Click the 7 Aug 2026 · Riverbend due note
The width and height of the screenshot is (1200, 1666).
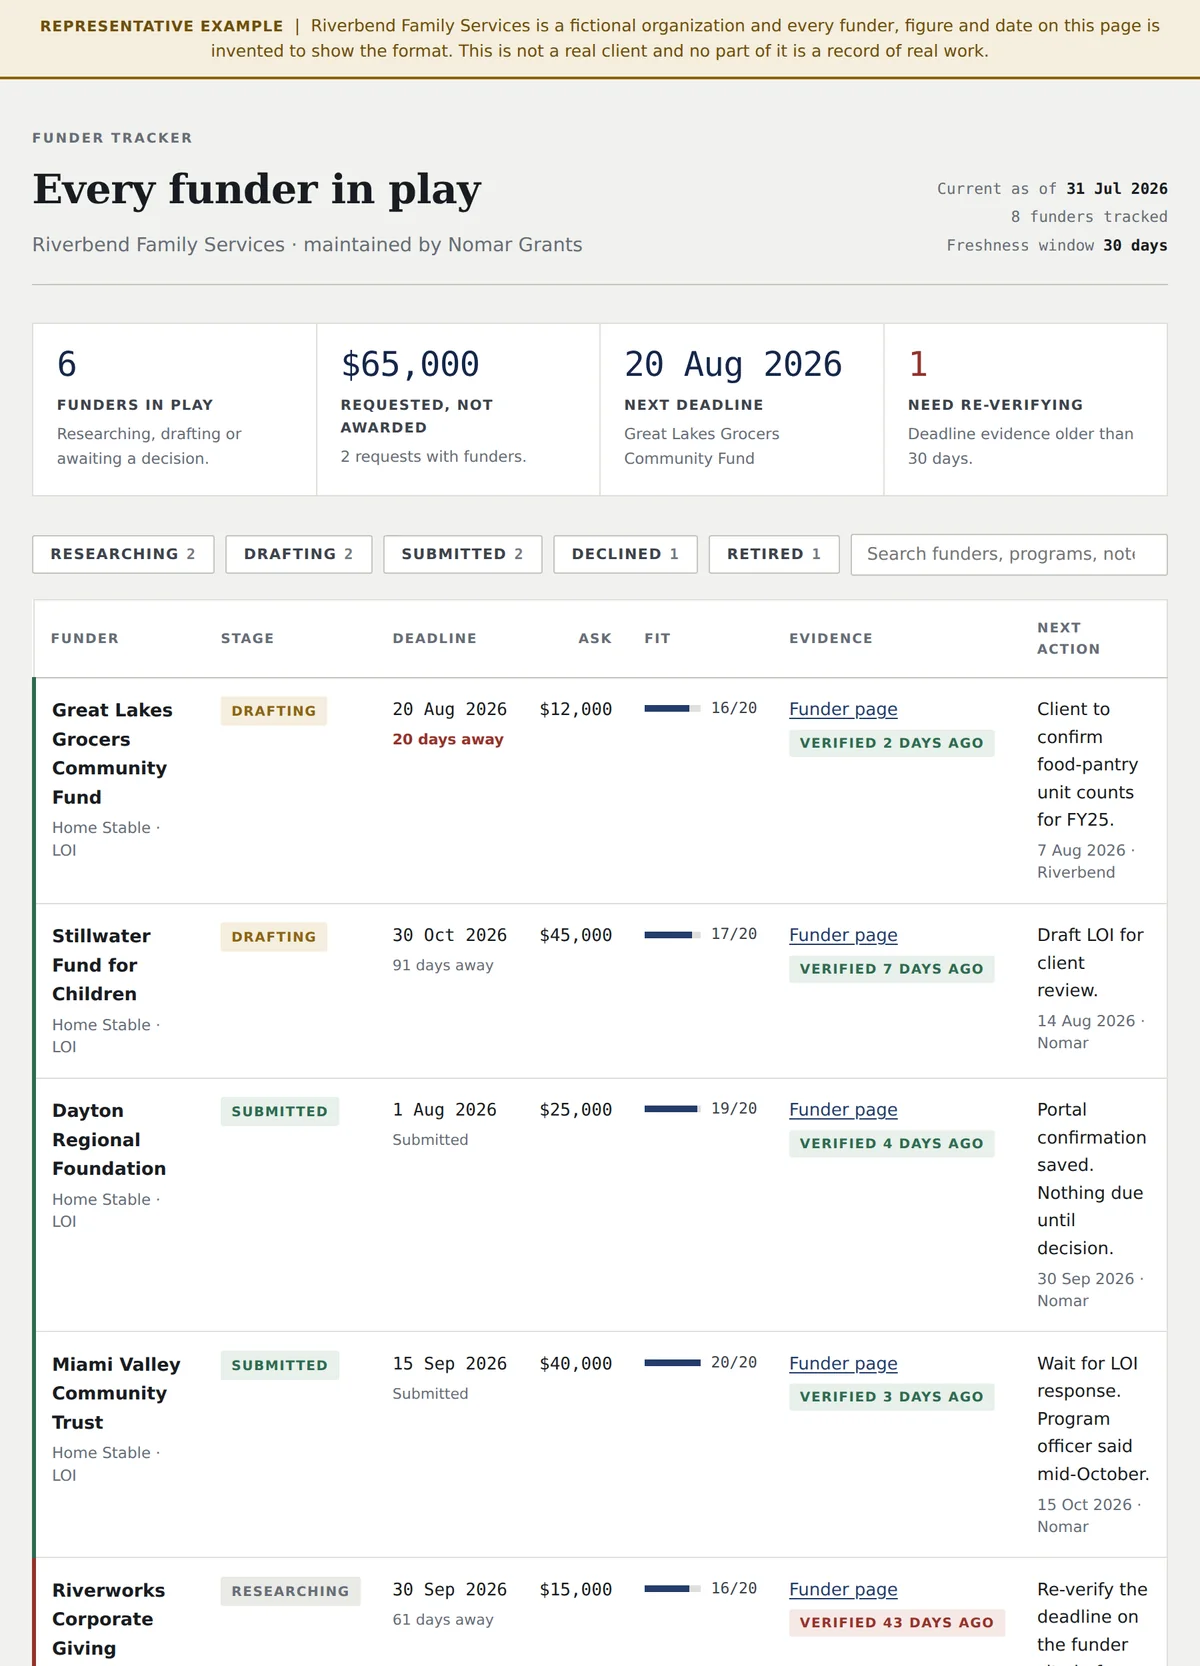click(x=1086, y=861)
